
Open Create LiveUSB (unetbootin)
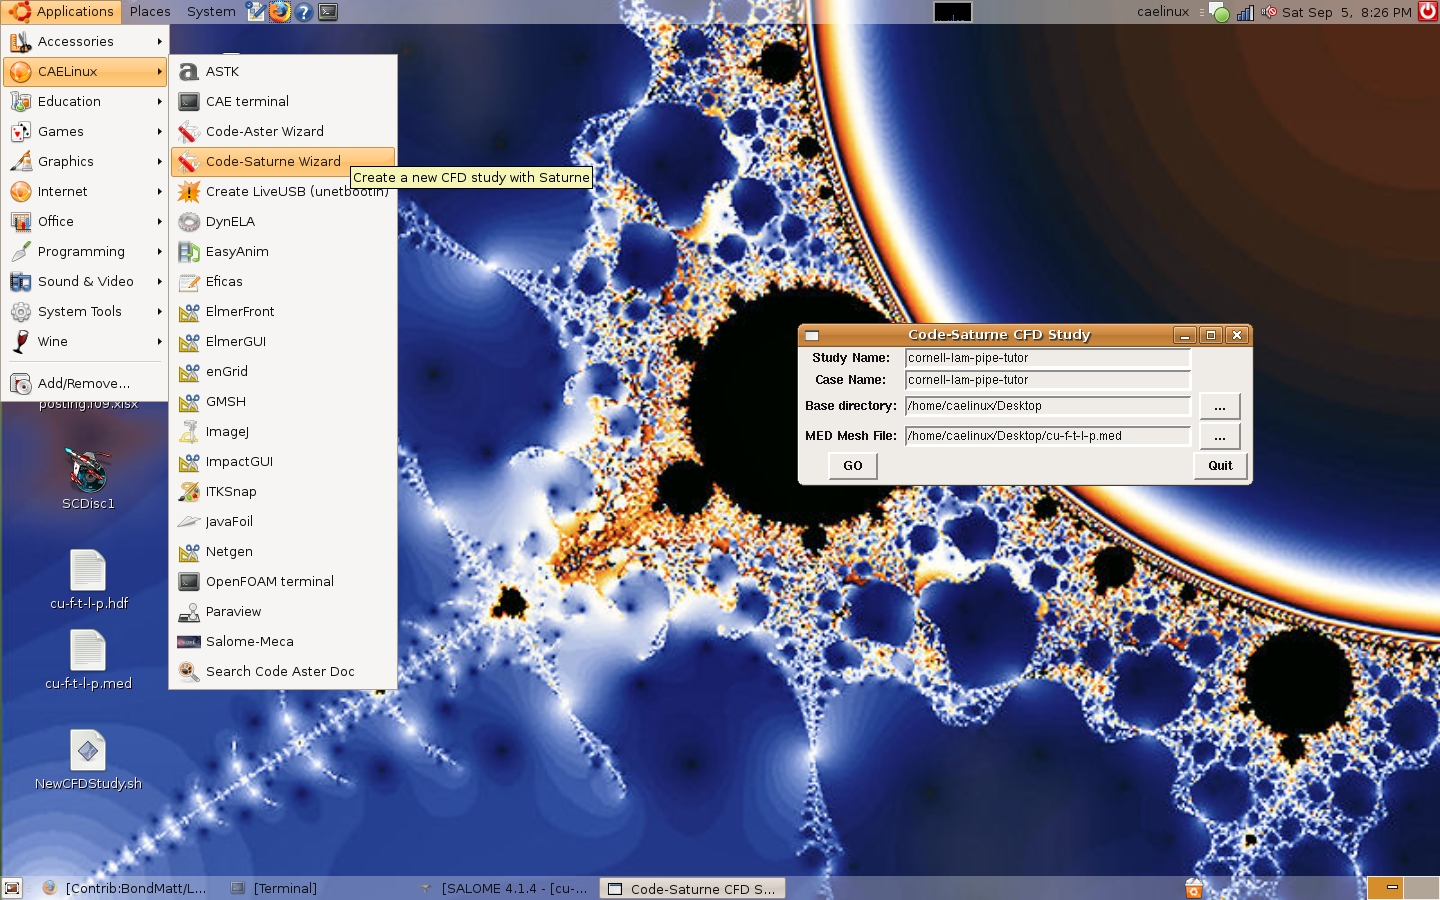(x=283, y=191)
